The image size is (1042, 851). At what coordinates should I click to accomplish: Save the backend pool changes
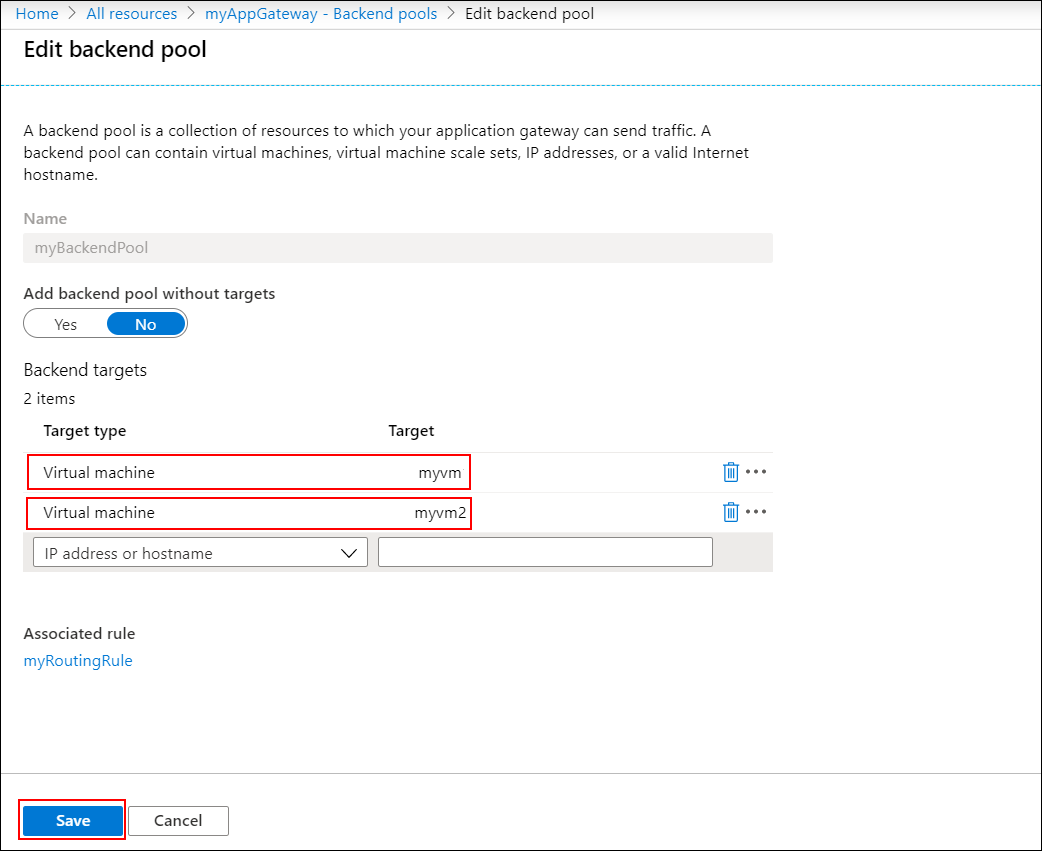[71, 820]
